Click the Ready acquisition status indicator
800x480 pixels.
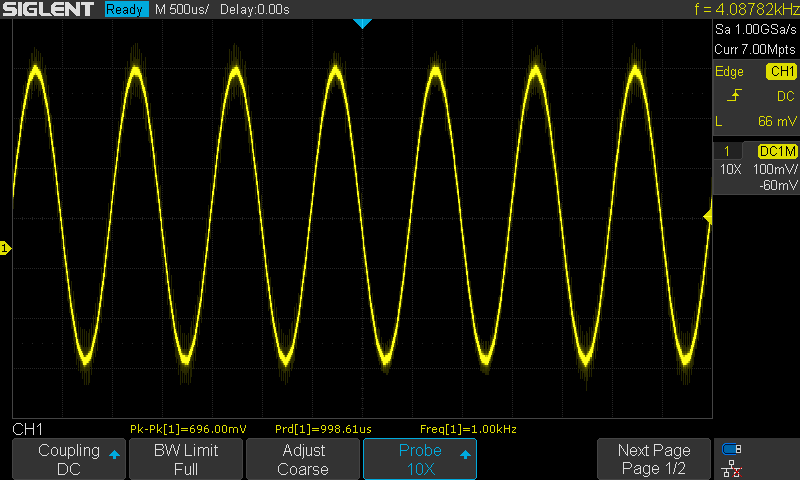point(126,9)
